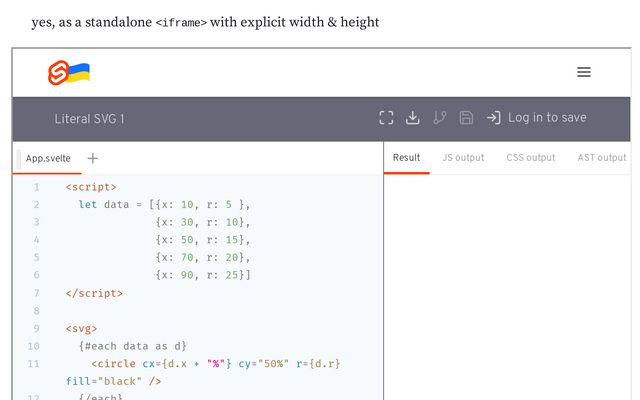Switch to the Result tab
Viewport: 640px width, 400px height.
(406, 158)
